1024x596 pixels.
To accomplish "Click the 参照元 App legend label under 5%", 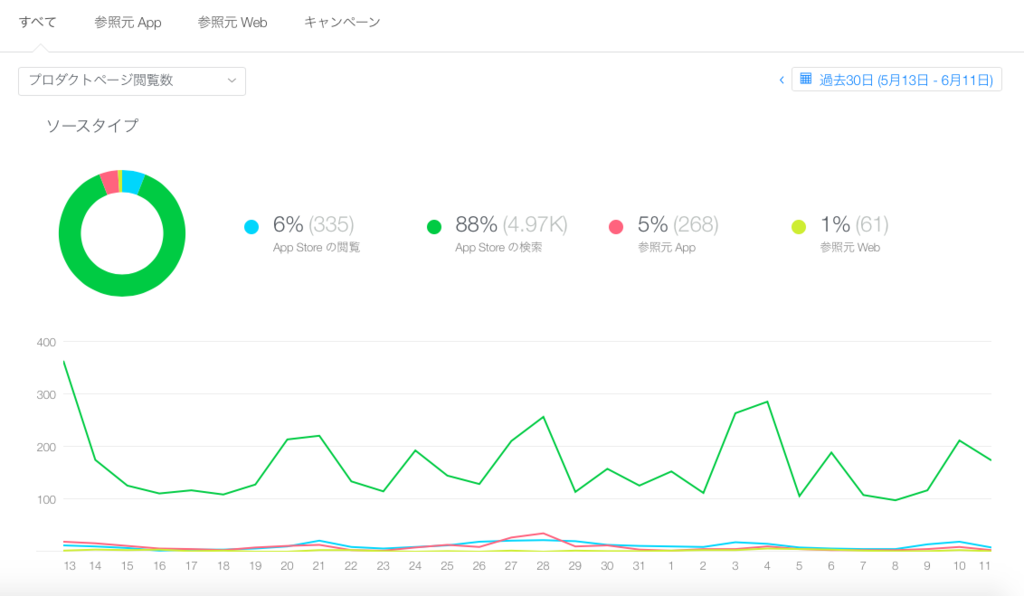I will point(667,247).
